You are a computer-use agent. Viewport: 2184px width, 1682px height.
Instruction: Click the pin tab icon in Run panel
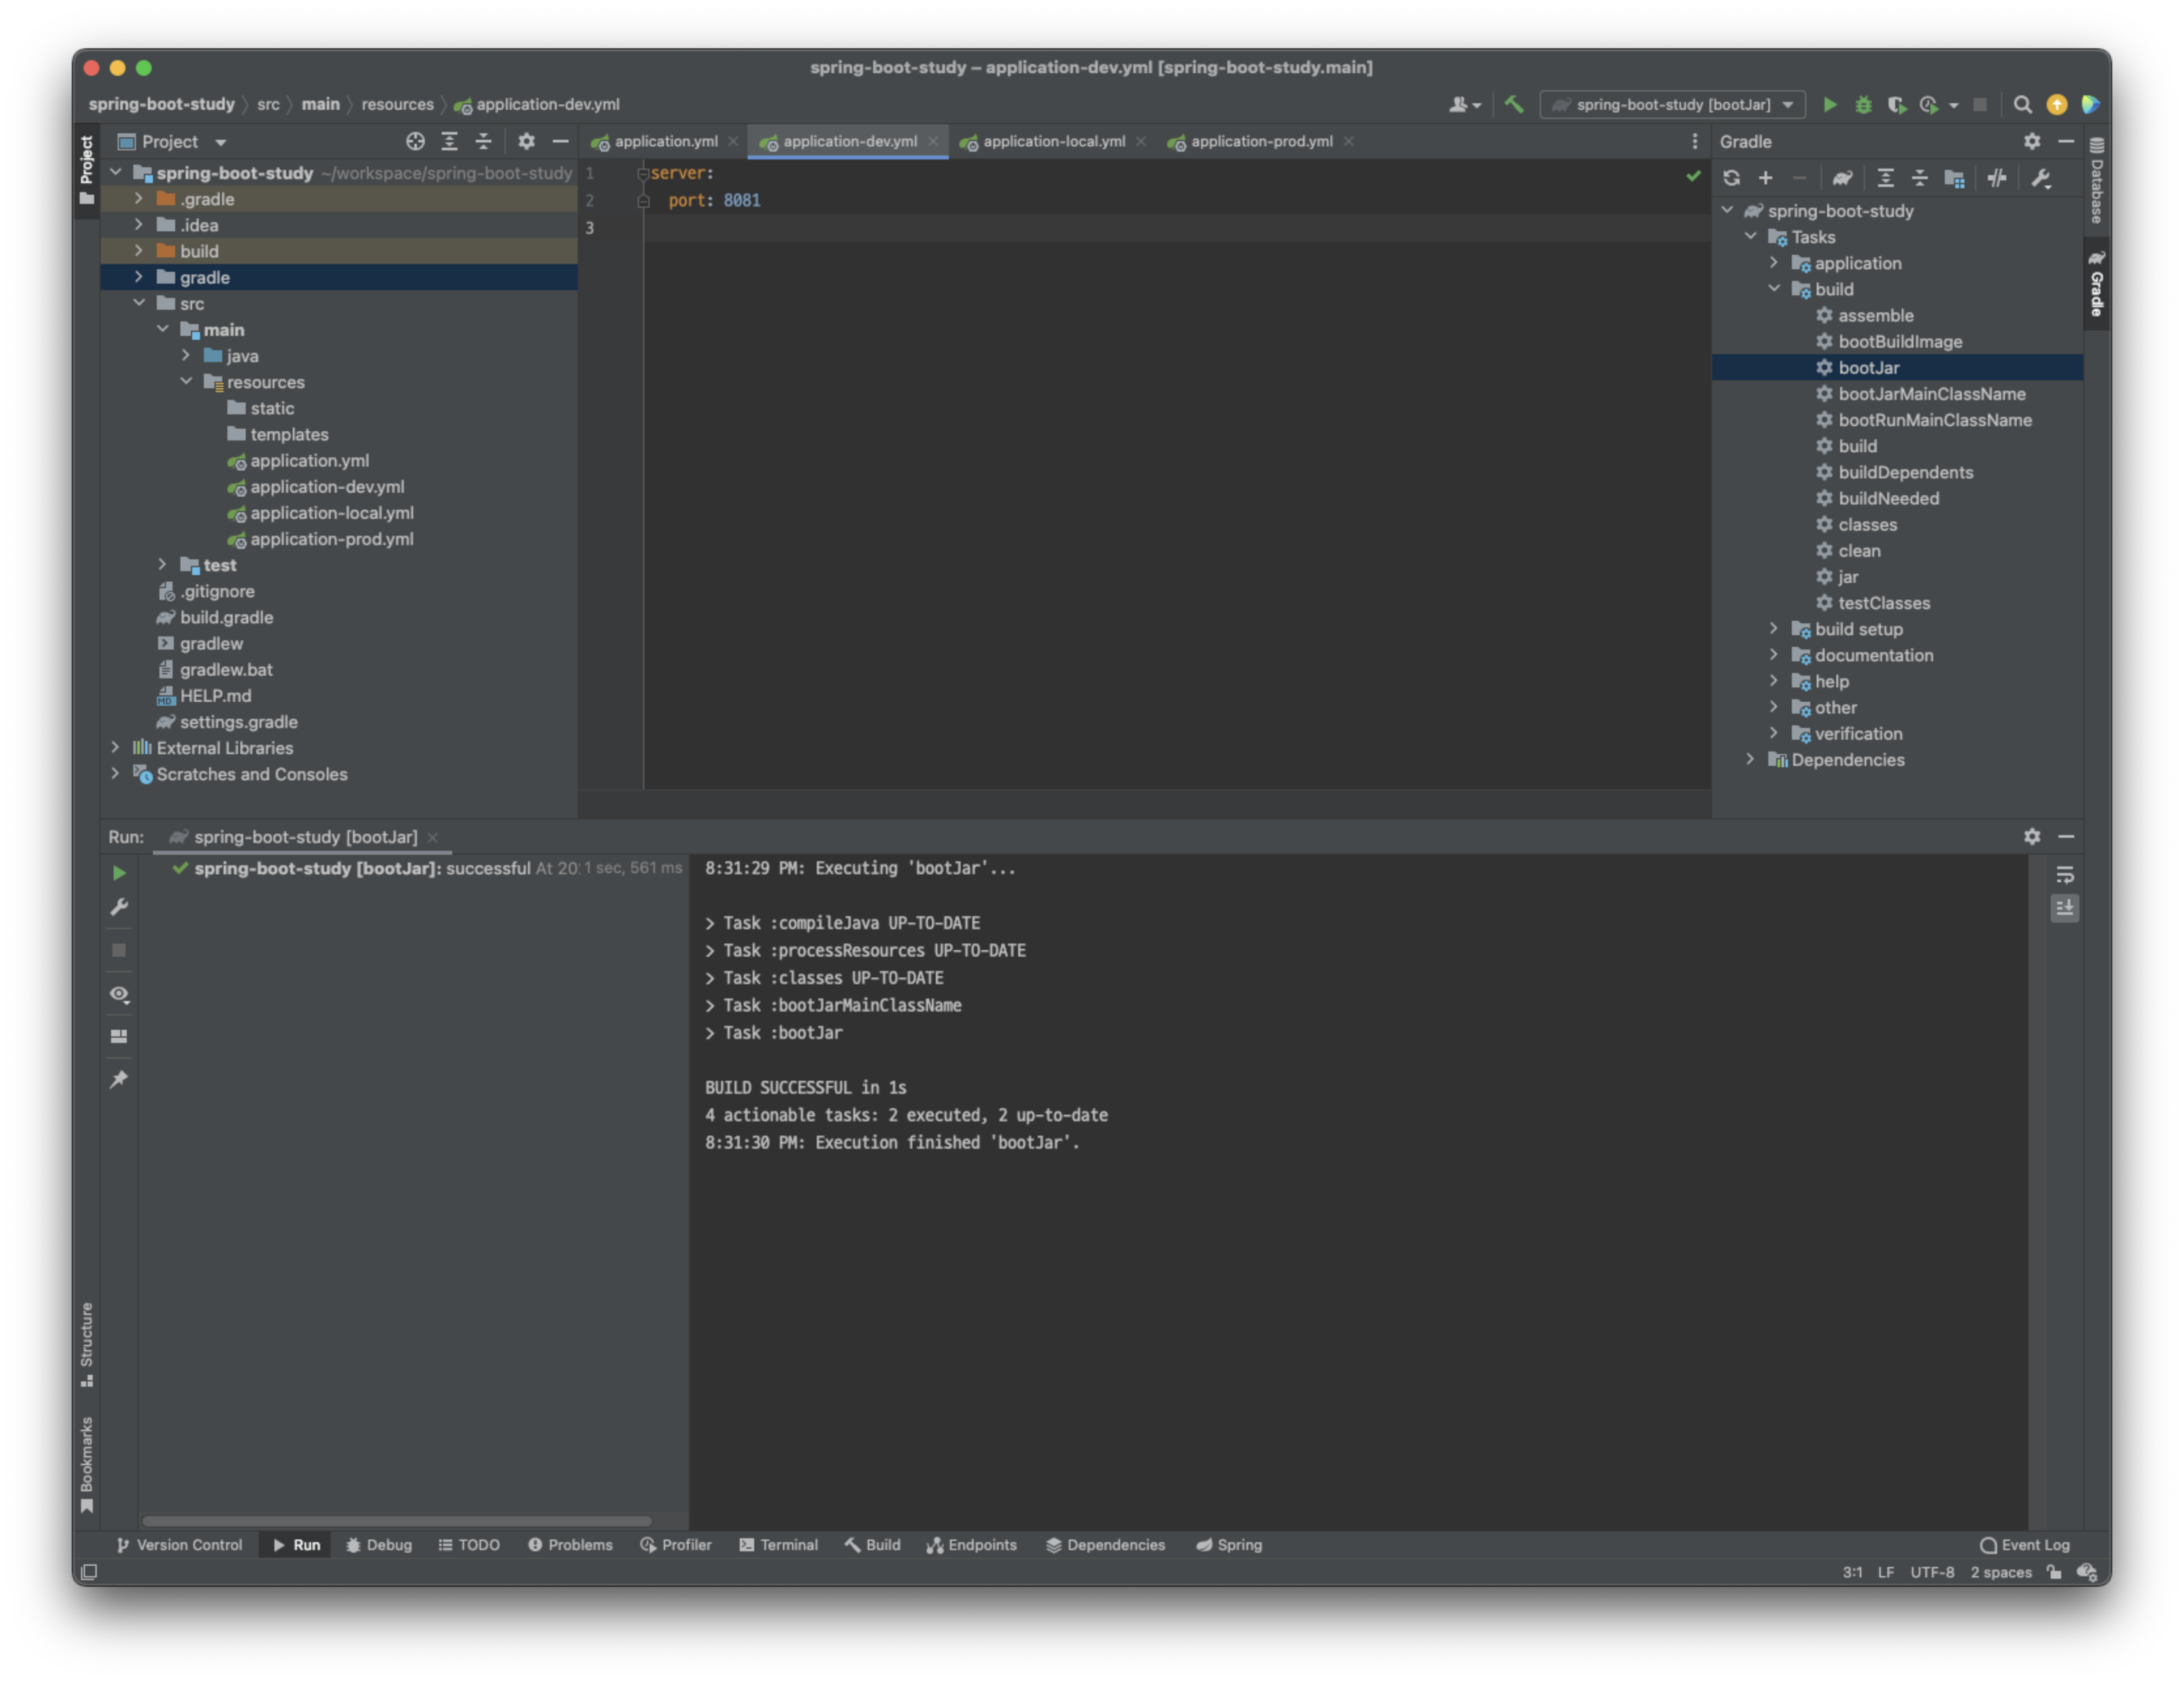tap(119, 1079)
